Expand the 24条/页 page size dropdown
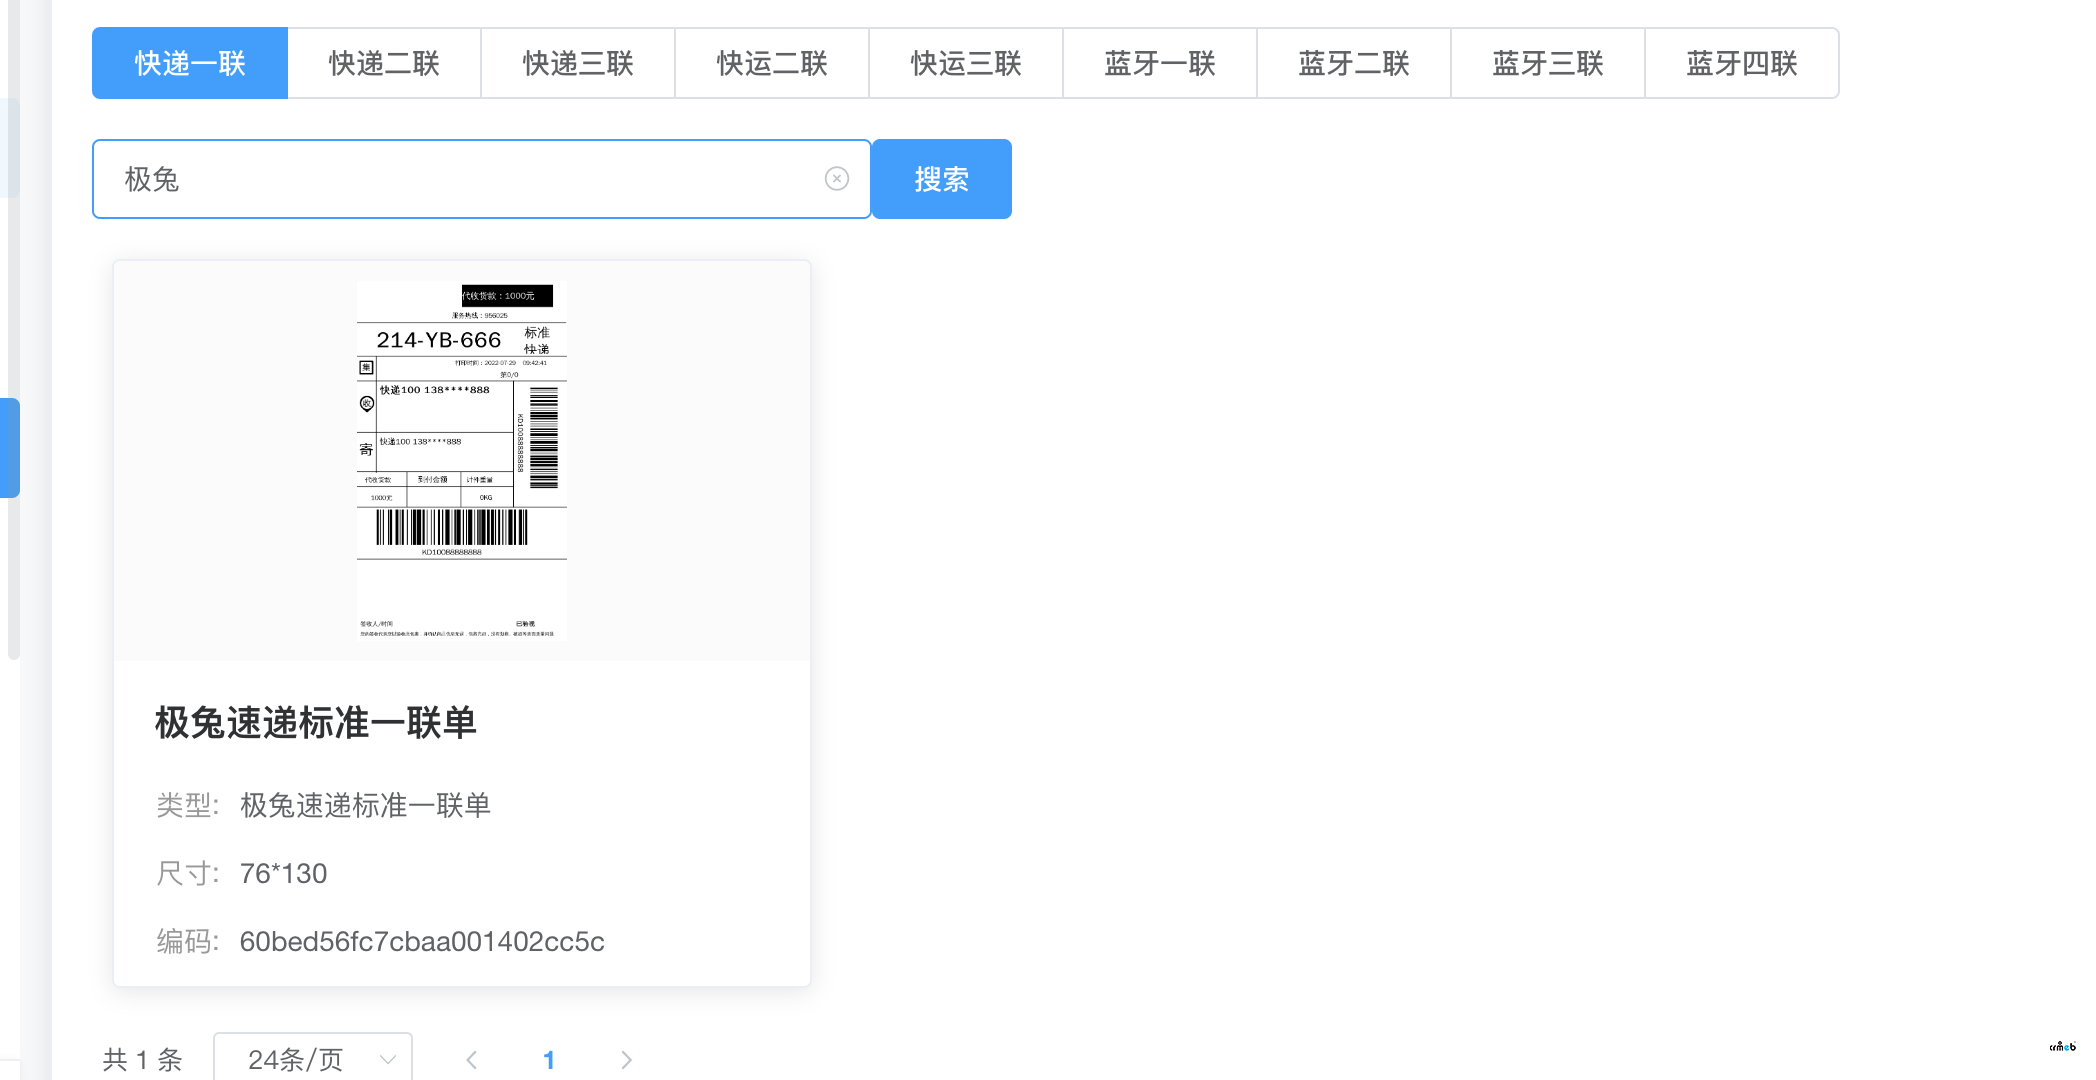This screenshot has height=1080, width=2096. (313, 1059)
